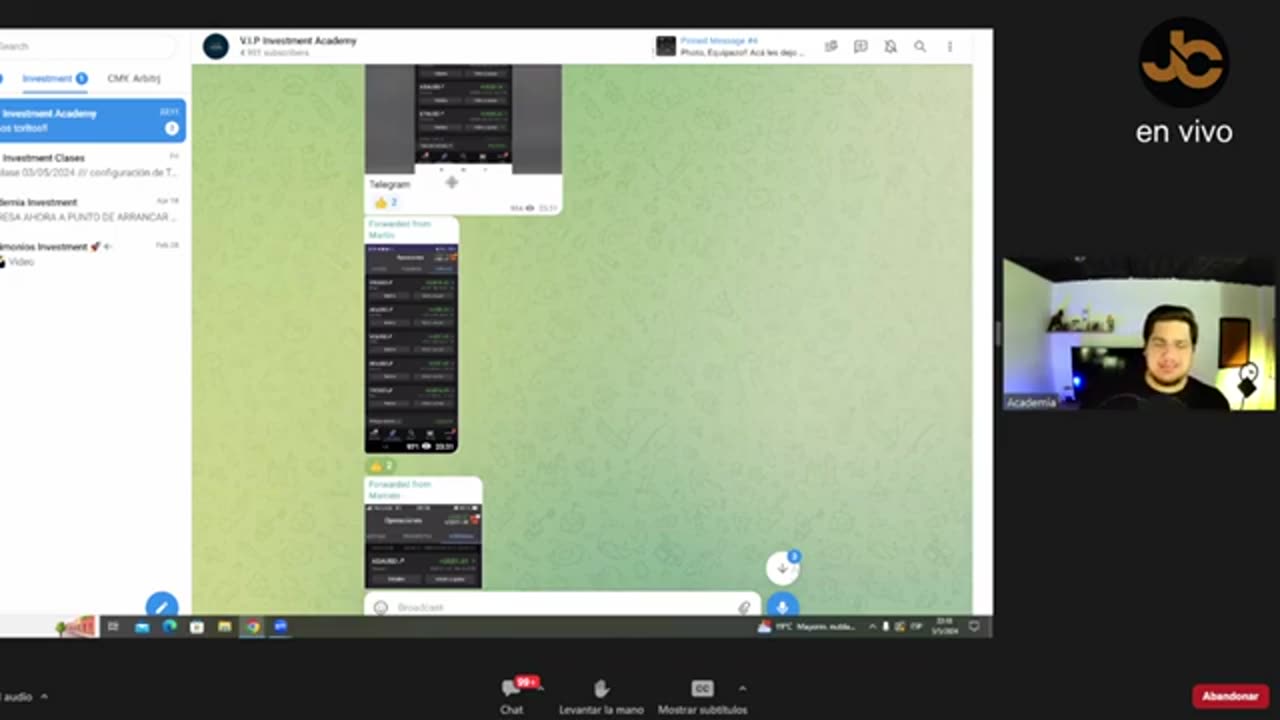This screenshot has height=720, width=1280.
Task: Jump to latest with the down-arrow button
Action: point(782,568)
